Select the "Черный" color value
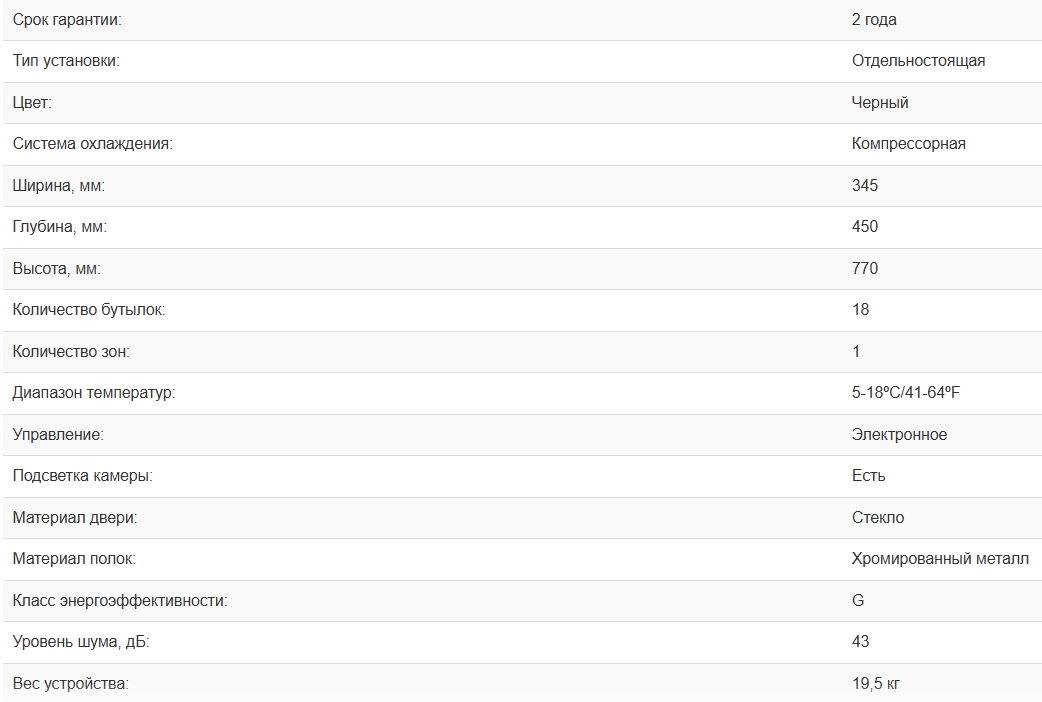 (880, 102)
